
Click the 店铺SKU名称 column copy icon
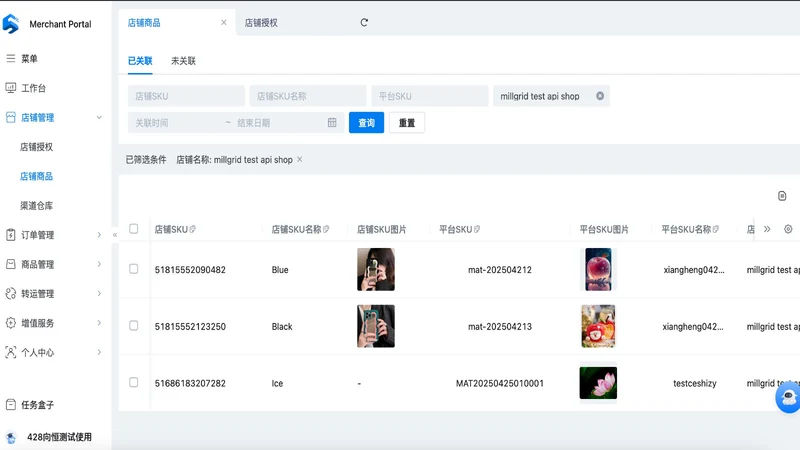click(x=326, y=230)
